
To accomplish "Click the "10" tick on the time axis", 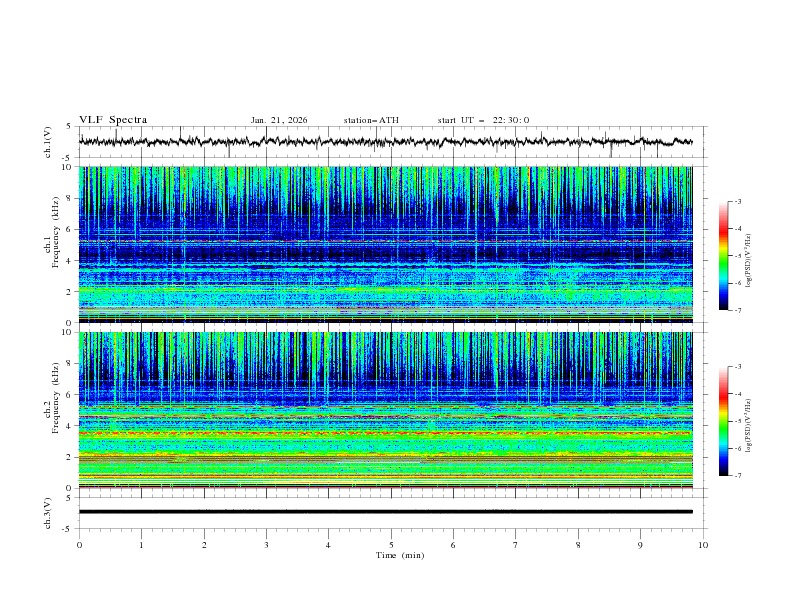I will (x=703, y=545).
